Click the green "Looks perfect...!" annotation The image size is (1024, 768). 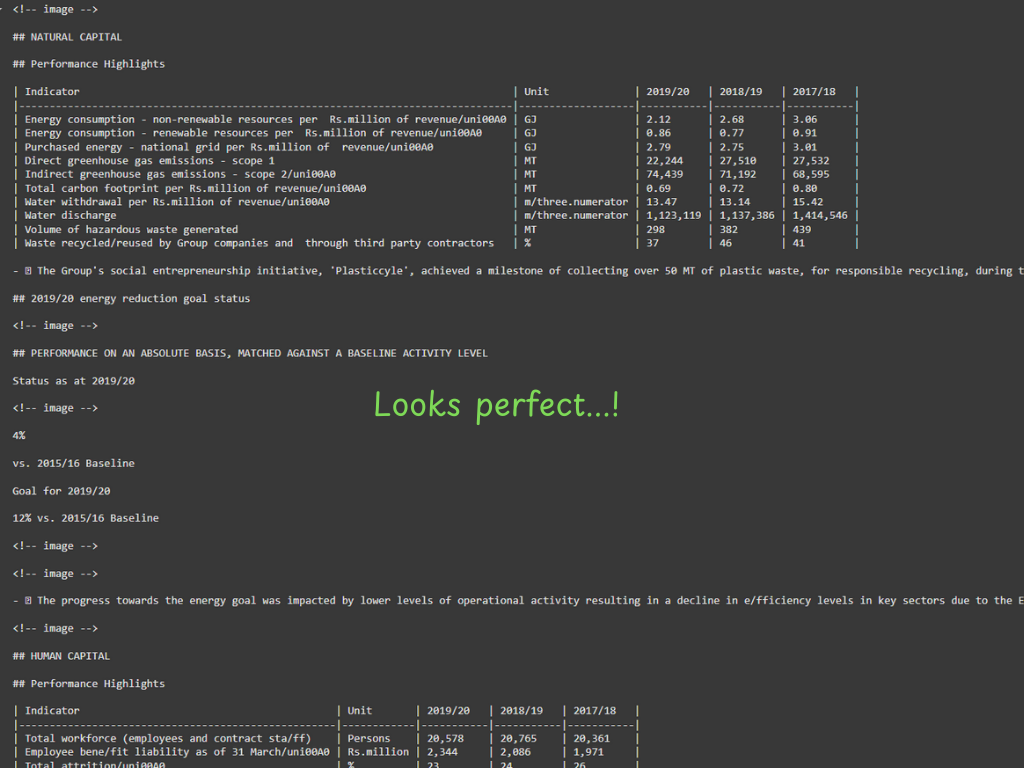496,405
